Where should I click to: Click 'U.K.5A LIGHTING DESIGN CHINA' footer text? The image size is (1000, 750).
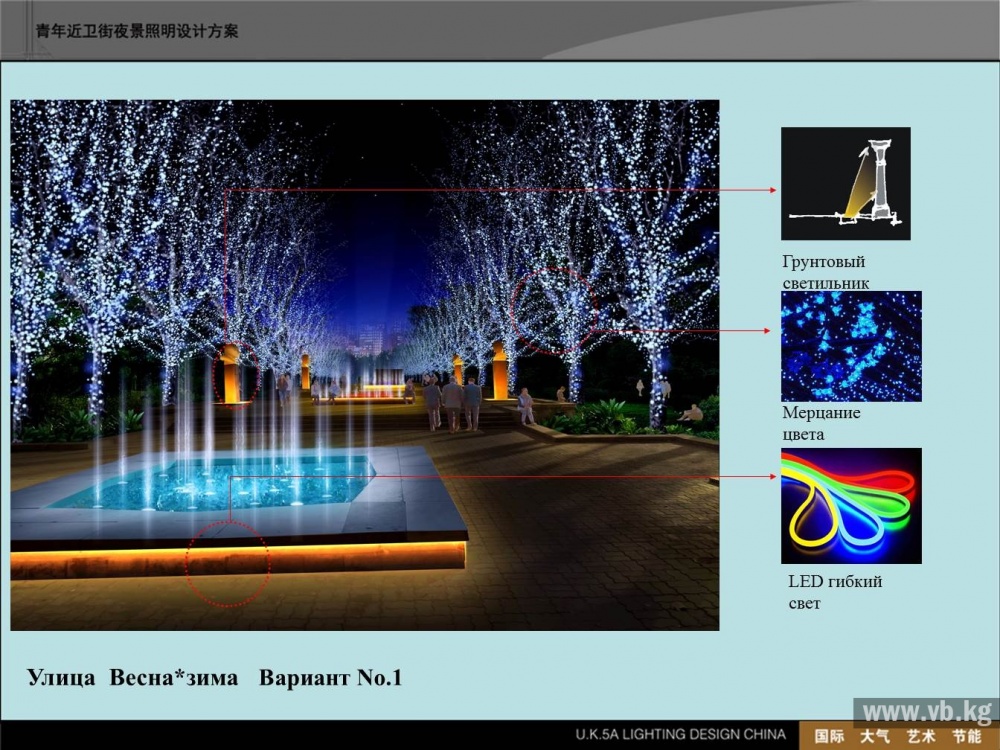tap(680, 735)
